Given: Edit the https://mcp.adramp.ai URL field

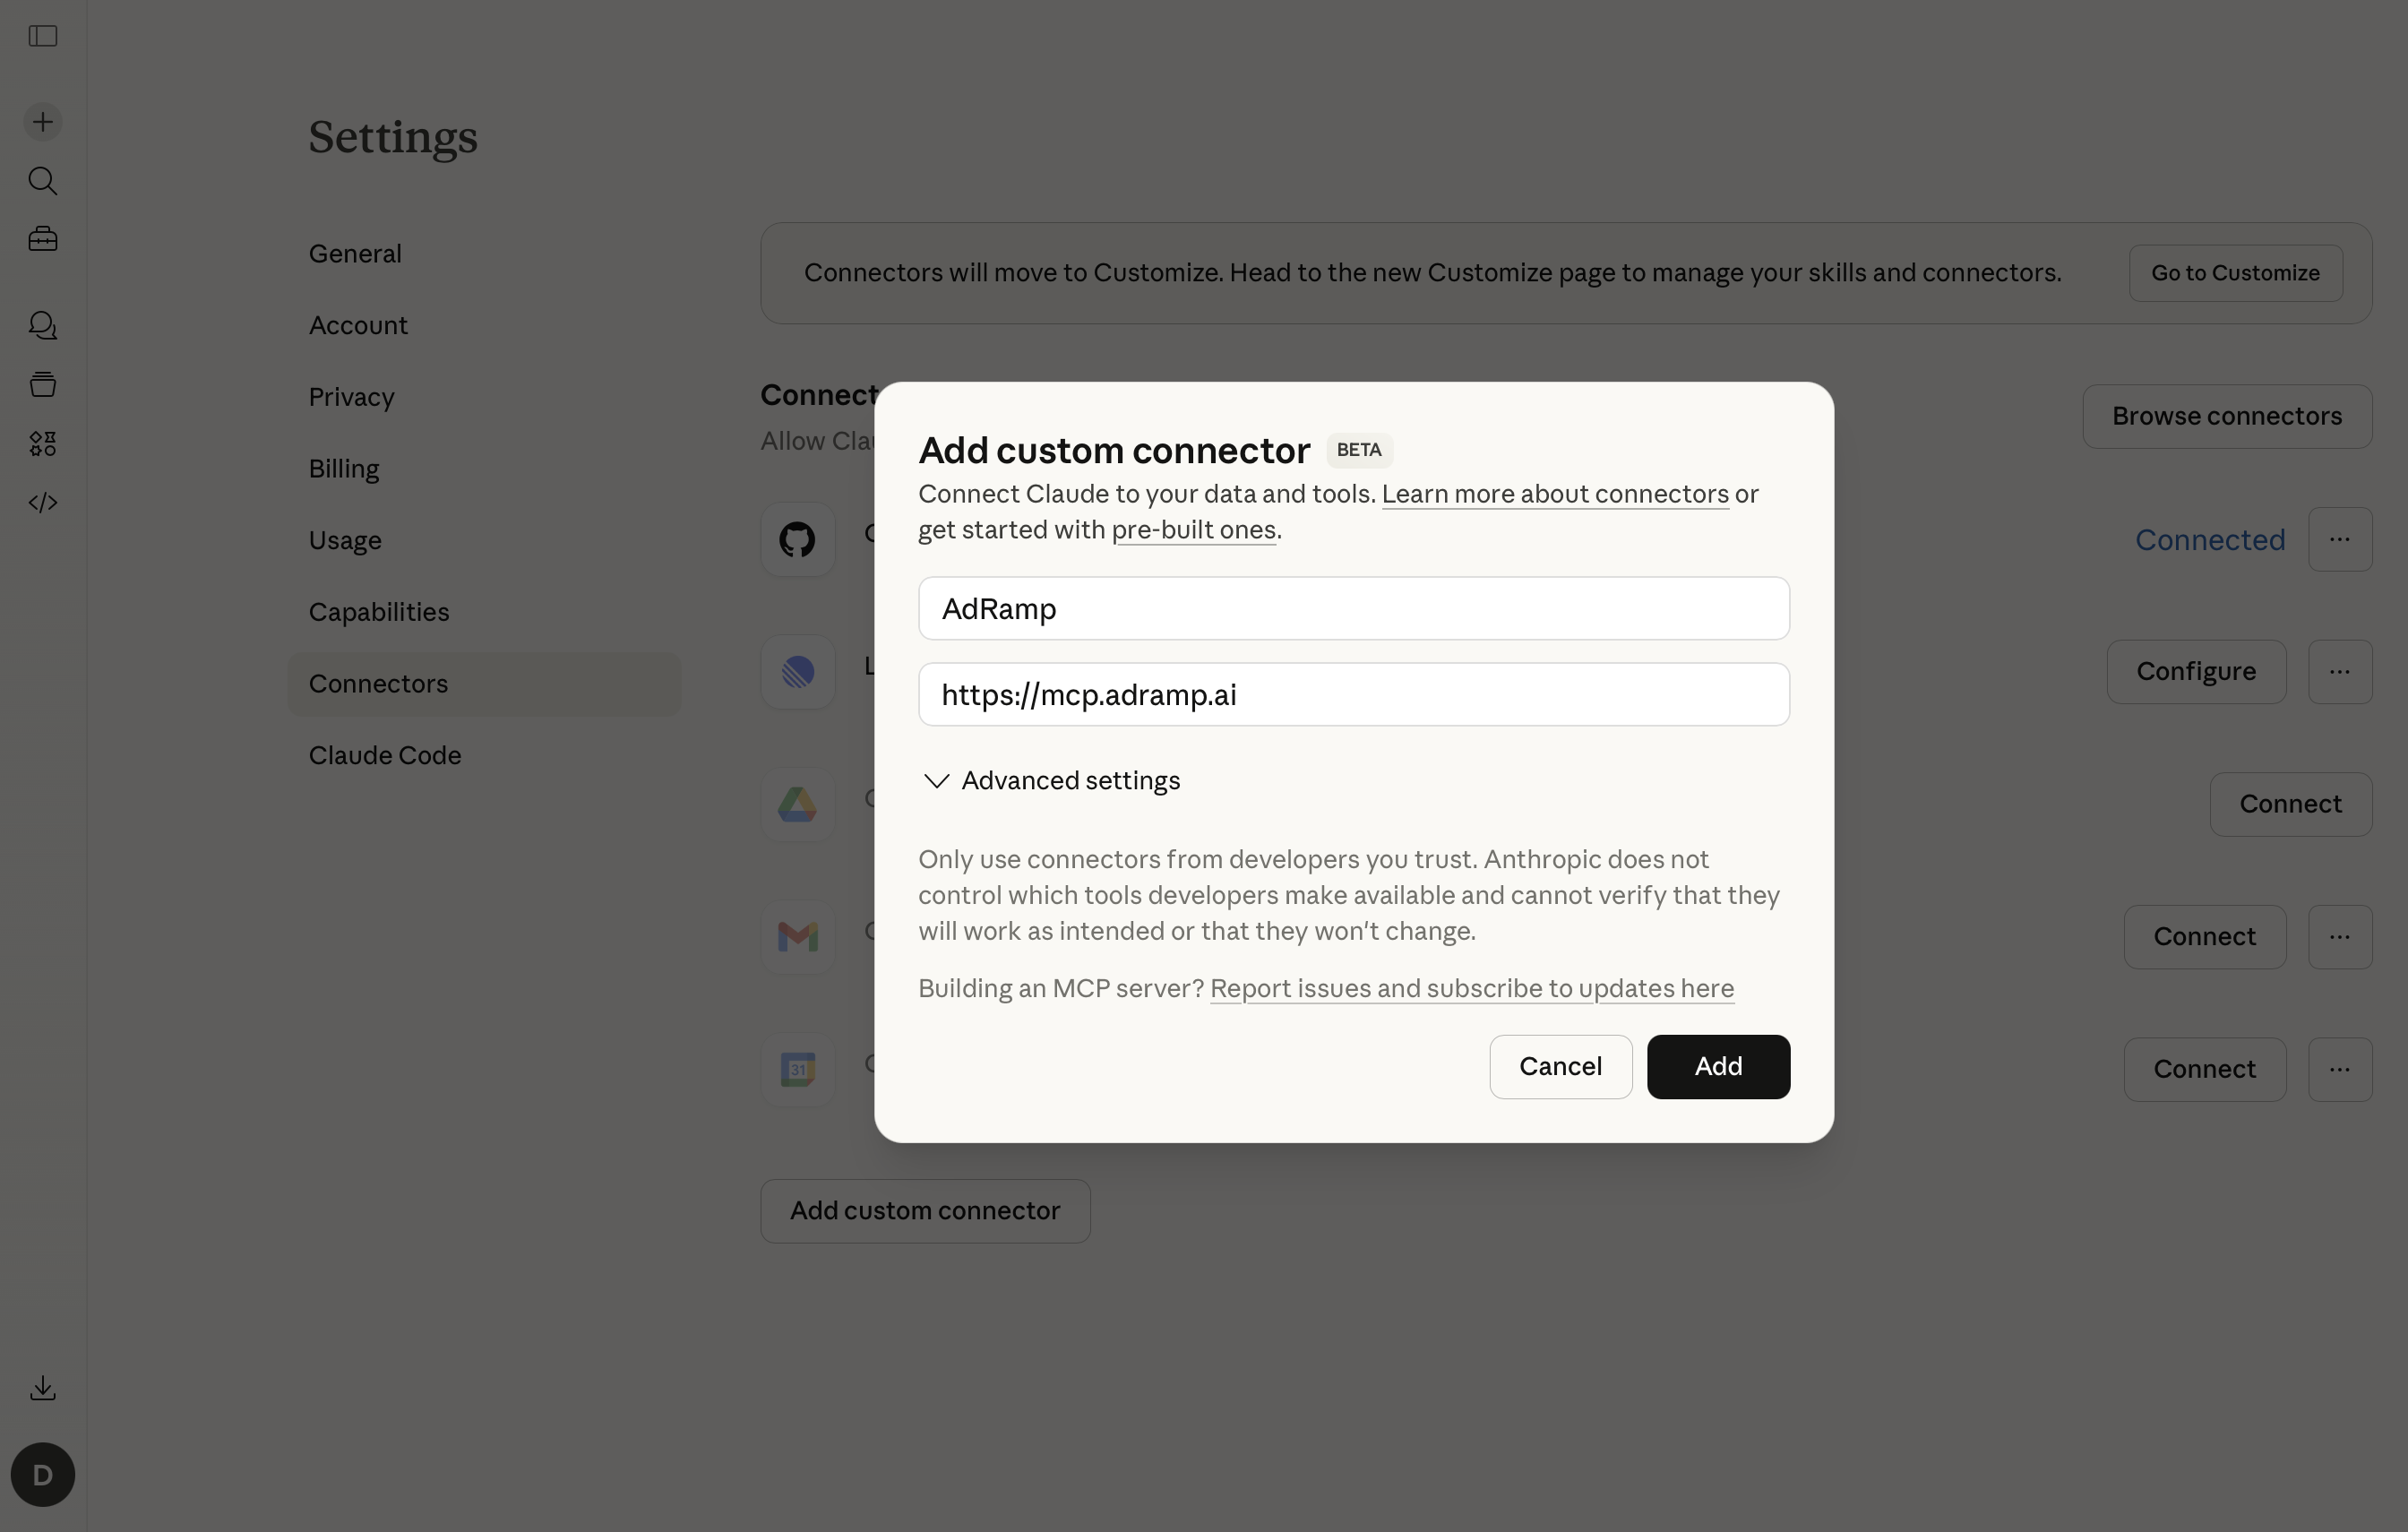Looking at the screenshot, I should (x=1352, y=694).
